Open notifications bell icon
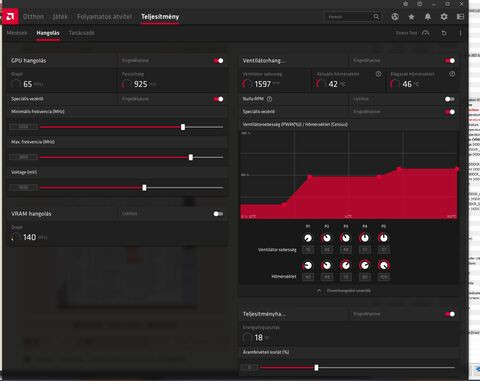 (428, 16)
